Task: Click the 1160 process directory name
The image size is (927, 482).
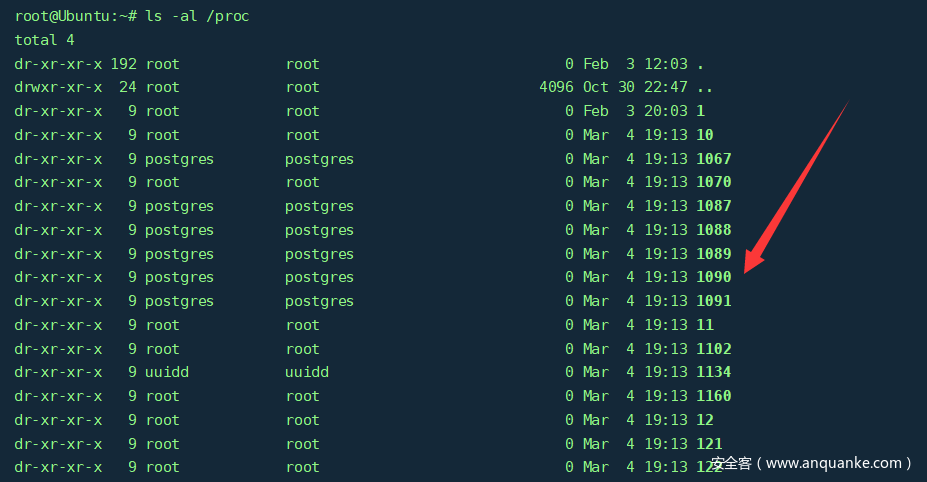Action: [x=714, y=396]
